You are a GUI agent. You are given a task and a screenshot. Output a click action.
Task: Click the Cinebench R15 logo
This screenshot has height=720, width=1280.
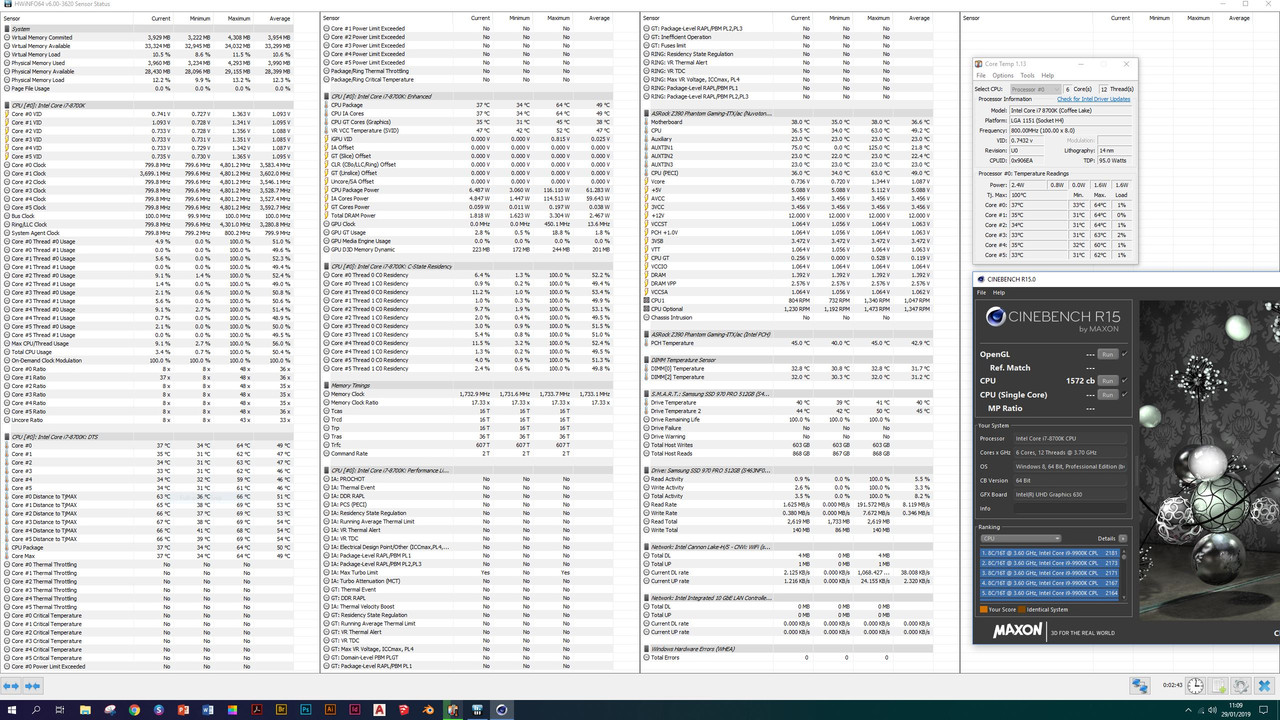(996, 316)
